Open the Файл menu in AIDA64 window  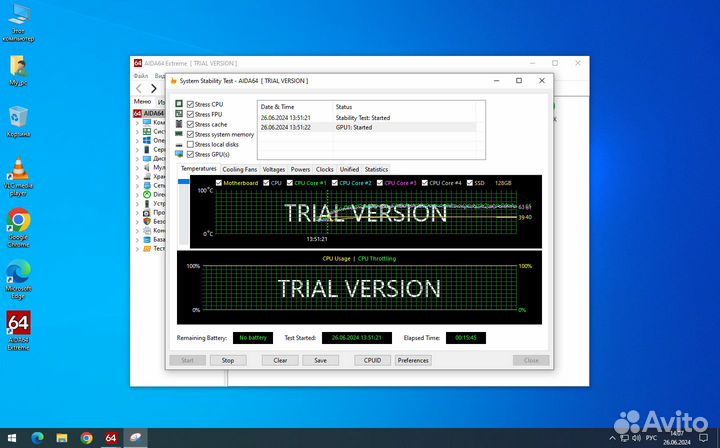[141, 76]
